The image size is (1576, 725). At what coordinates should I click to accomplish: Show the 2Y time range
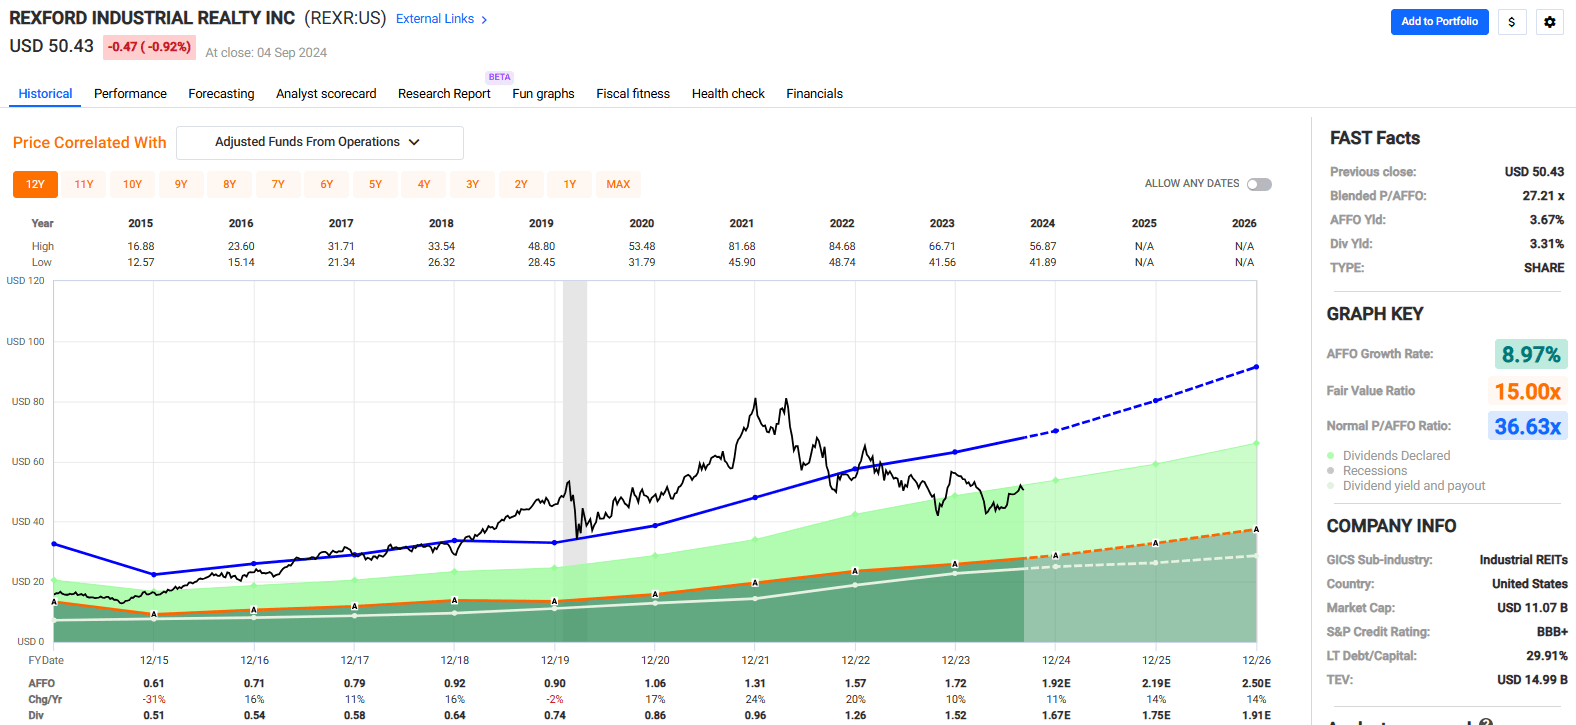click(521, 184)
